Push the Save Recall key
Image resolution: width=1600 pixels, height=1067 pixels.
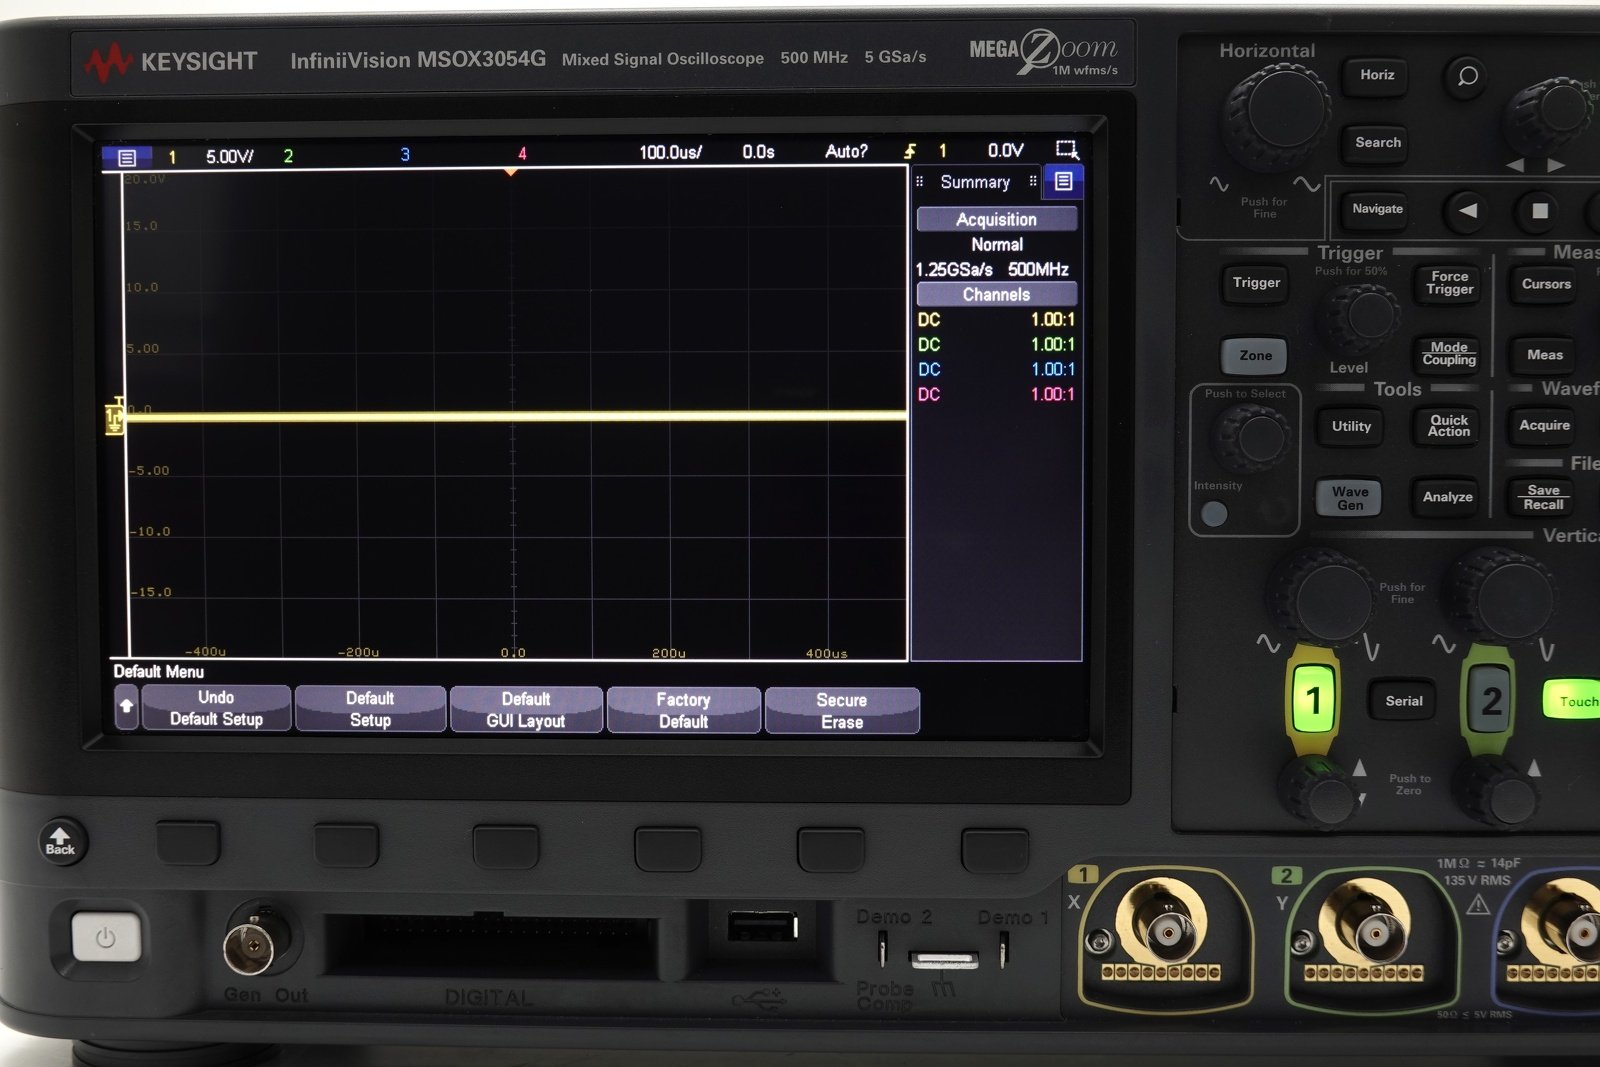(1543, 497)
